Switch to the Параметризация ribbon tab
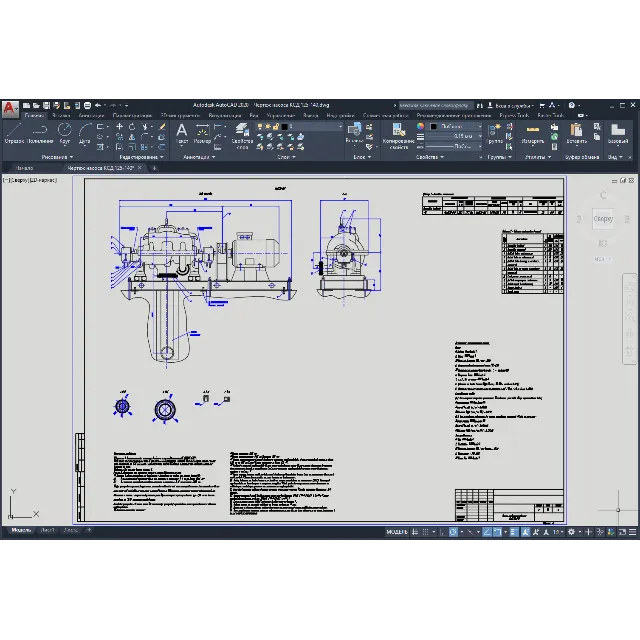 (x=132, y=116)
